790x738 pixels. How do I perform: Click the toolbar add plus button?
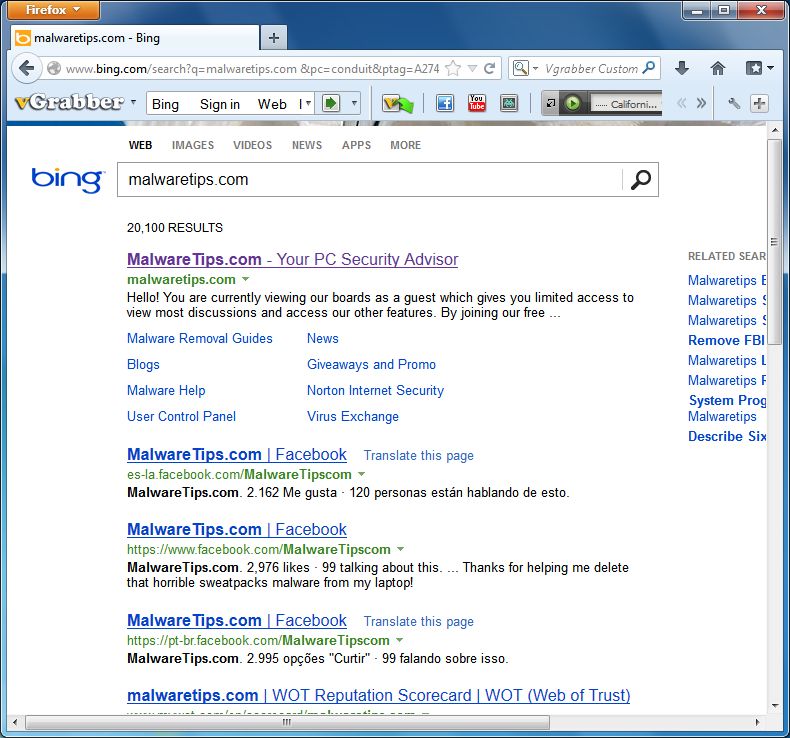759,104
